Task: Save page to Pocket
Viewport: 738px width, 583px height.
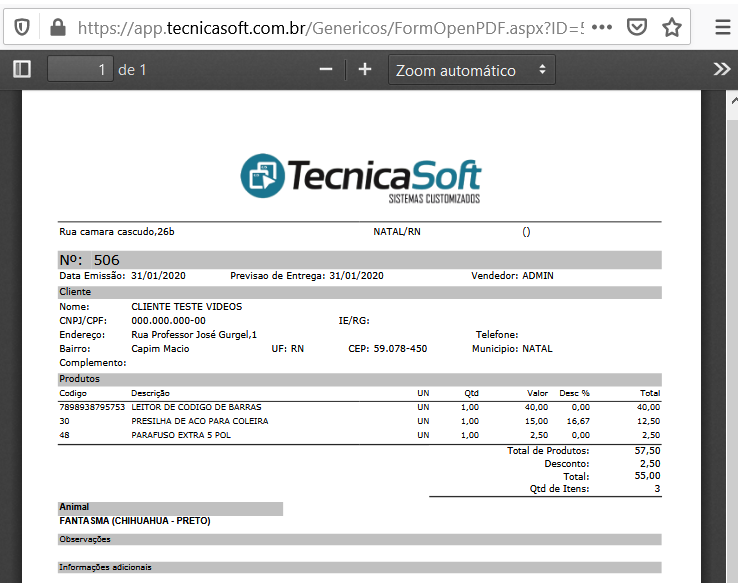Action: click(637, 27)
